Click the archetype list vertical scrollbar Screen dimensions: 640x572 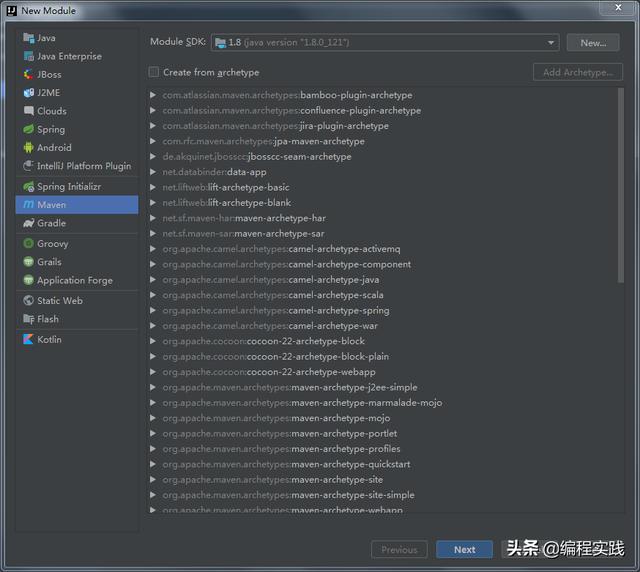point(621,185)
